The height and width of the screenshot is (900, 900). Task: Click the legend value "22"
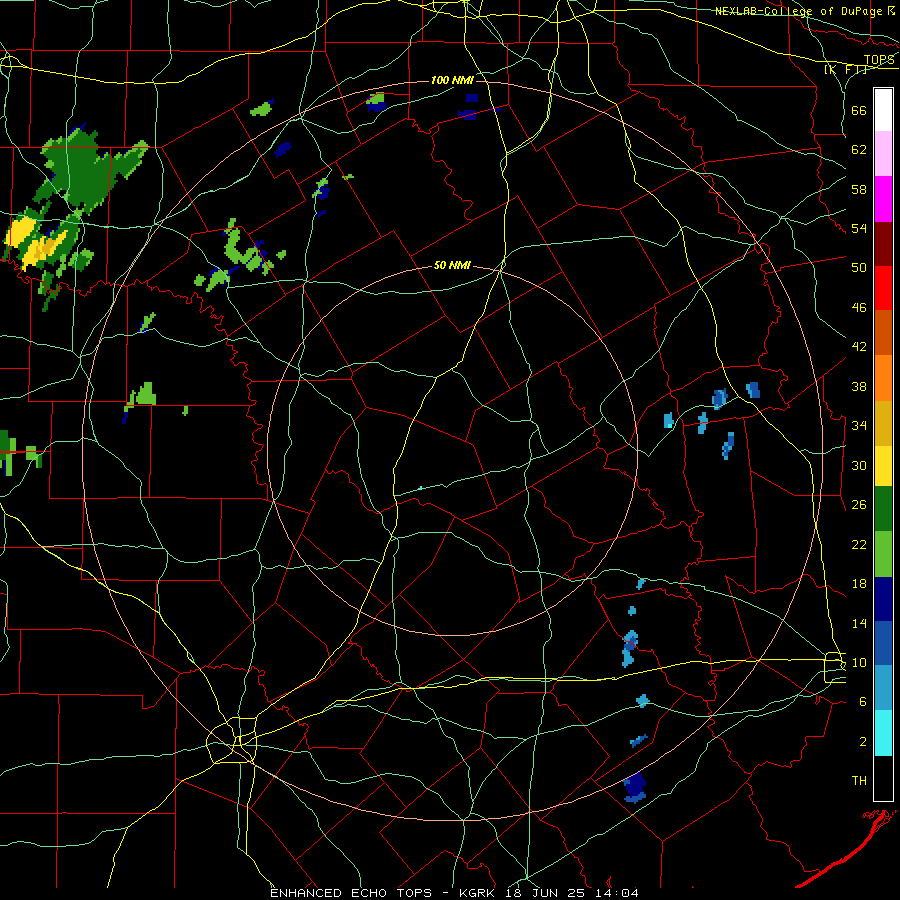click(x=859, y=544)
